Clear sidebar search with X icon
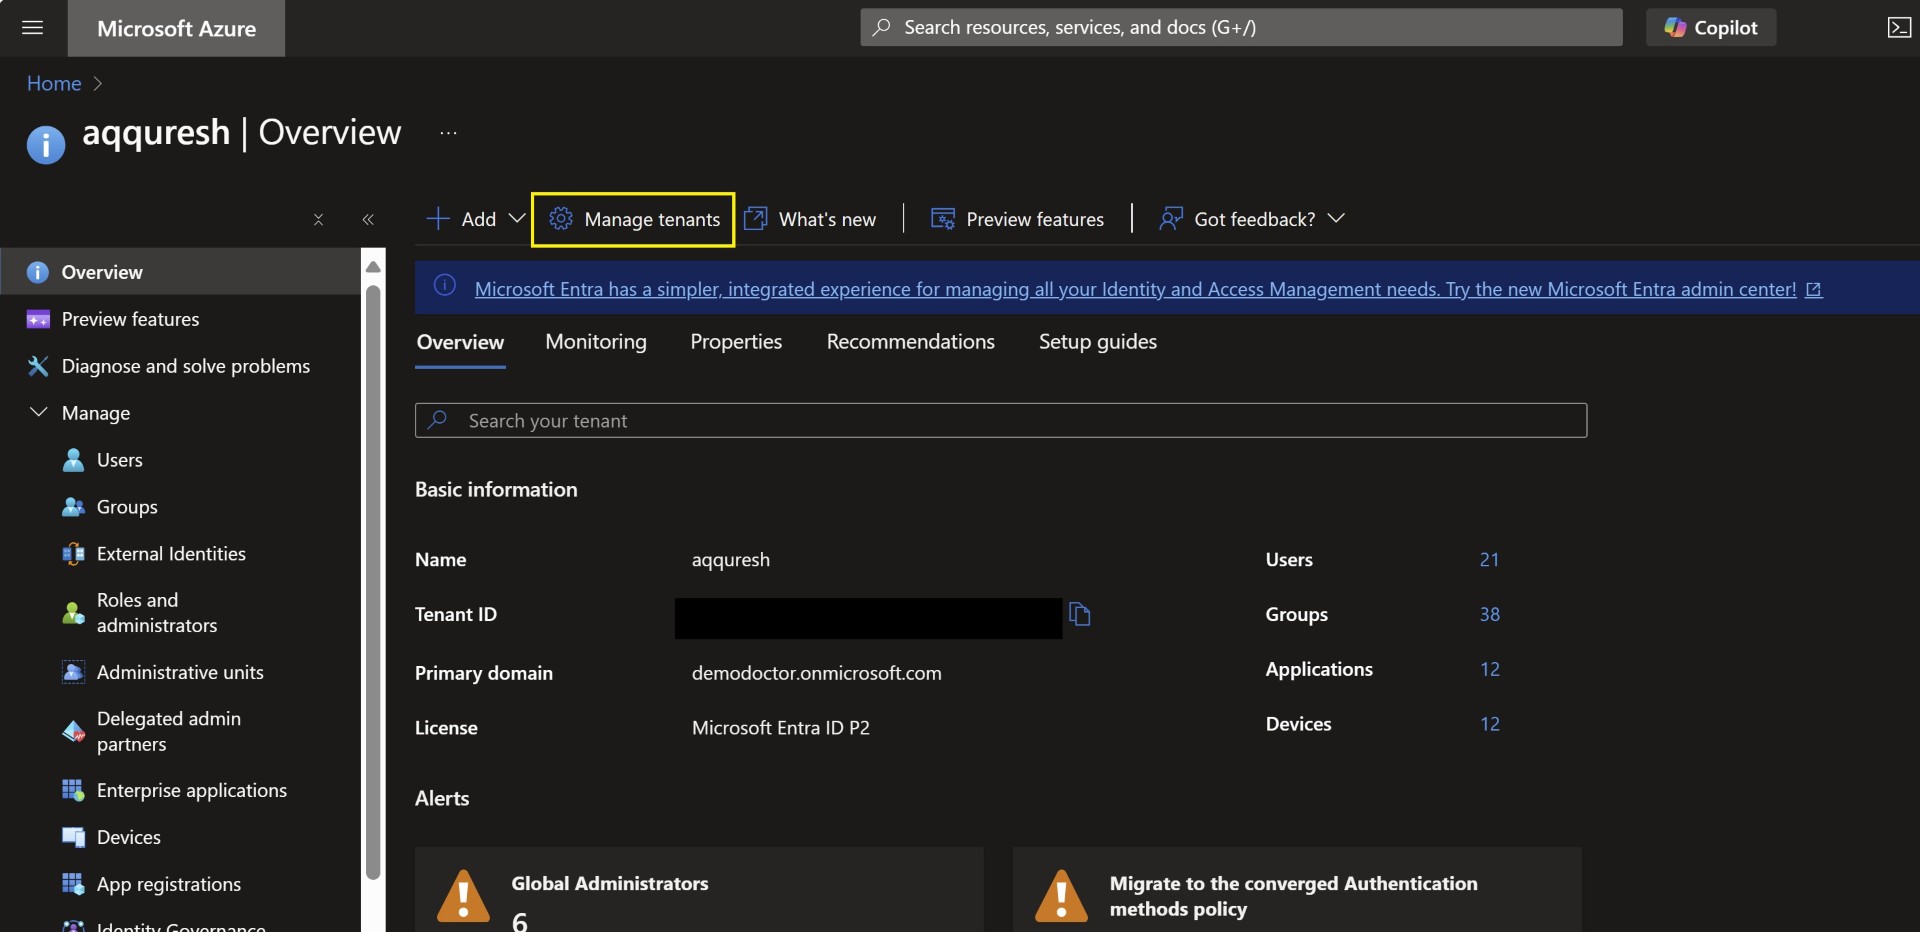This screenshot has height=932, width=1920. pyautogui.click(x=318, y=219)
